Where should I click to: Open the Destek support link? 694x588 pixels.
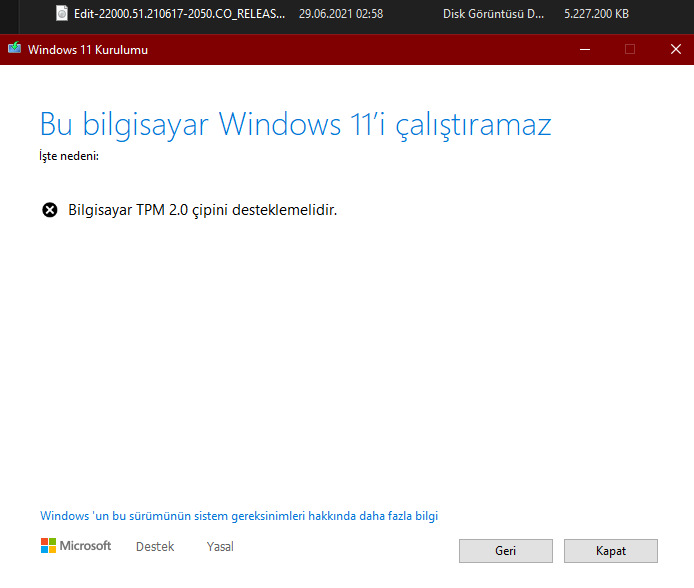(155, 547)
